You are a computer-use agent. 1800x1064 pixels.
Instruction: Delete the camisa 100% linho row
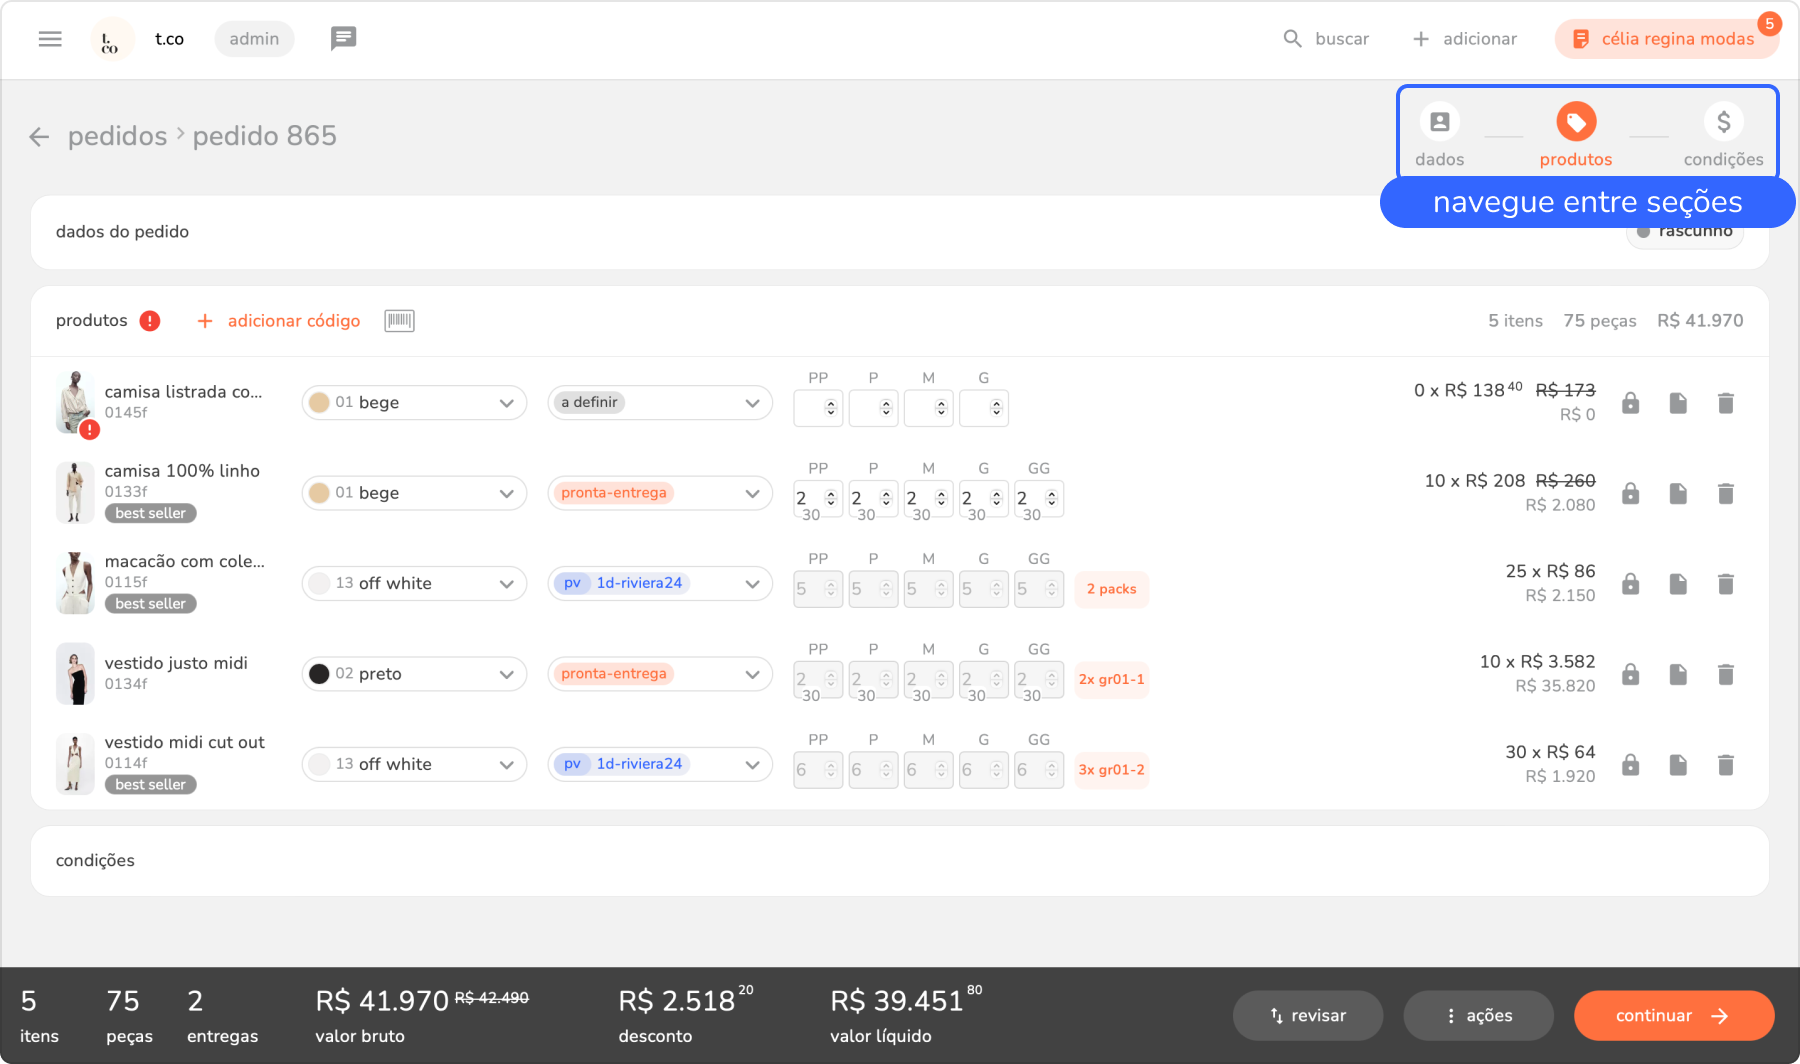[1725, 494]
